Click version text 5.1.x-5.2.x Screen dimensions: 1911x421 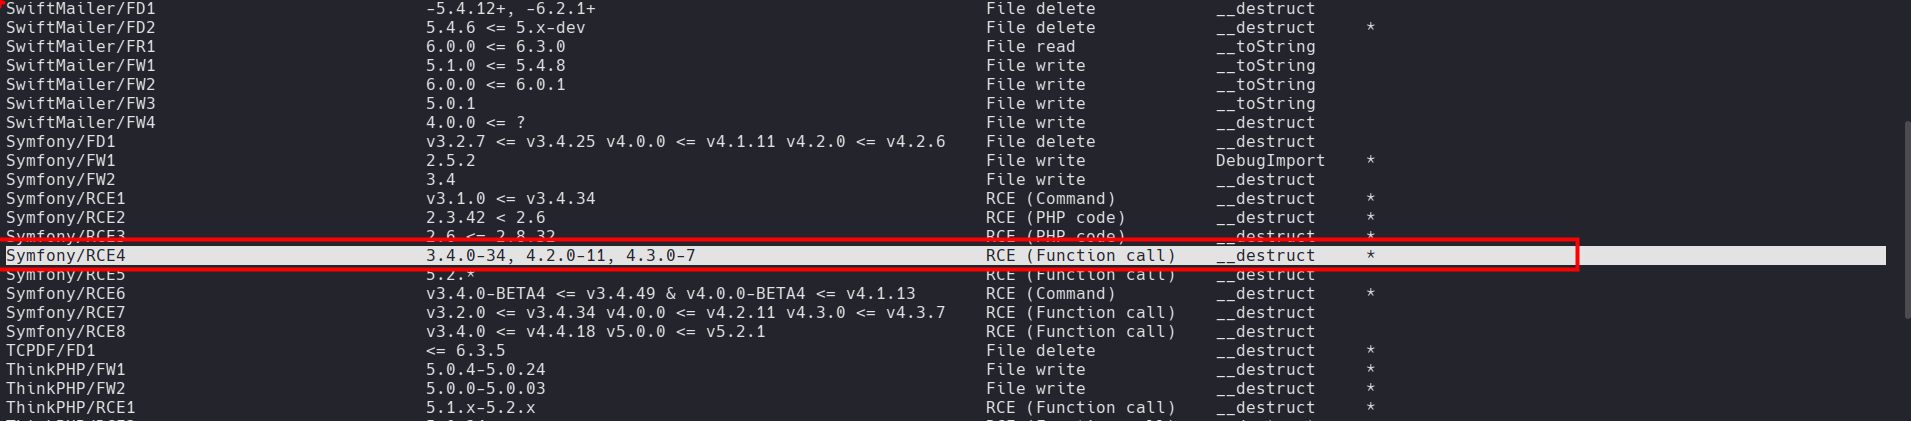(480, 408)
